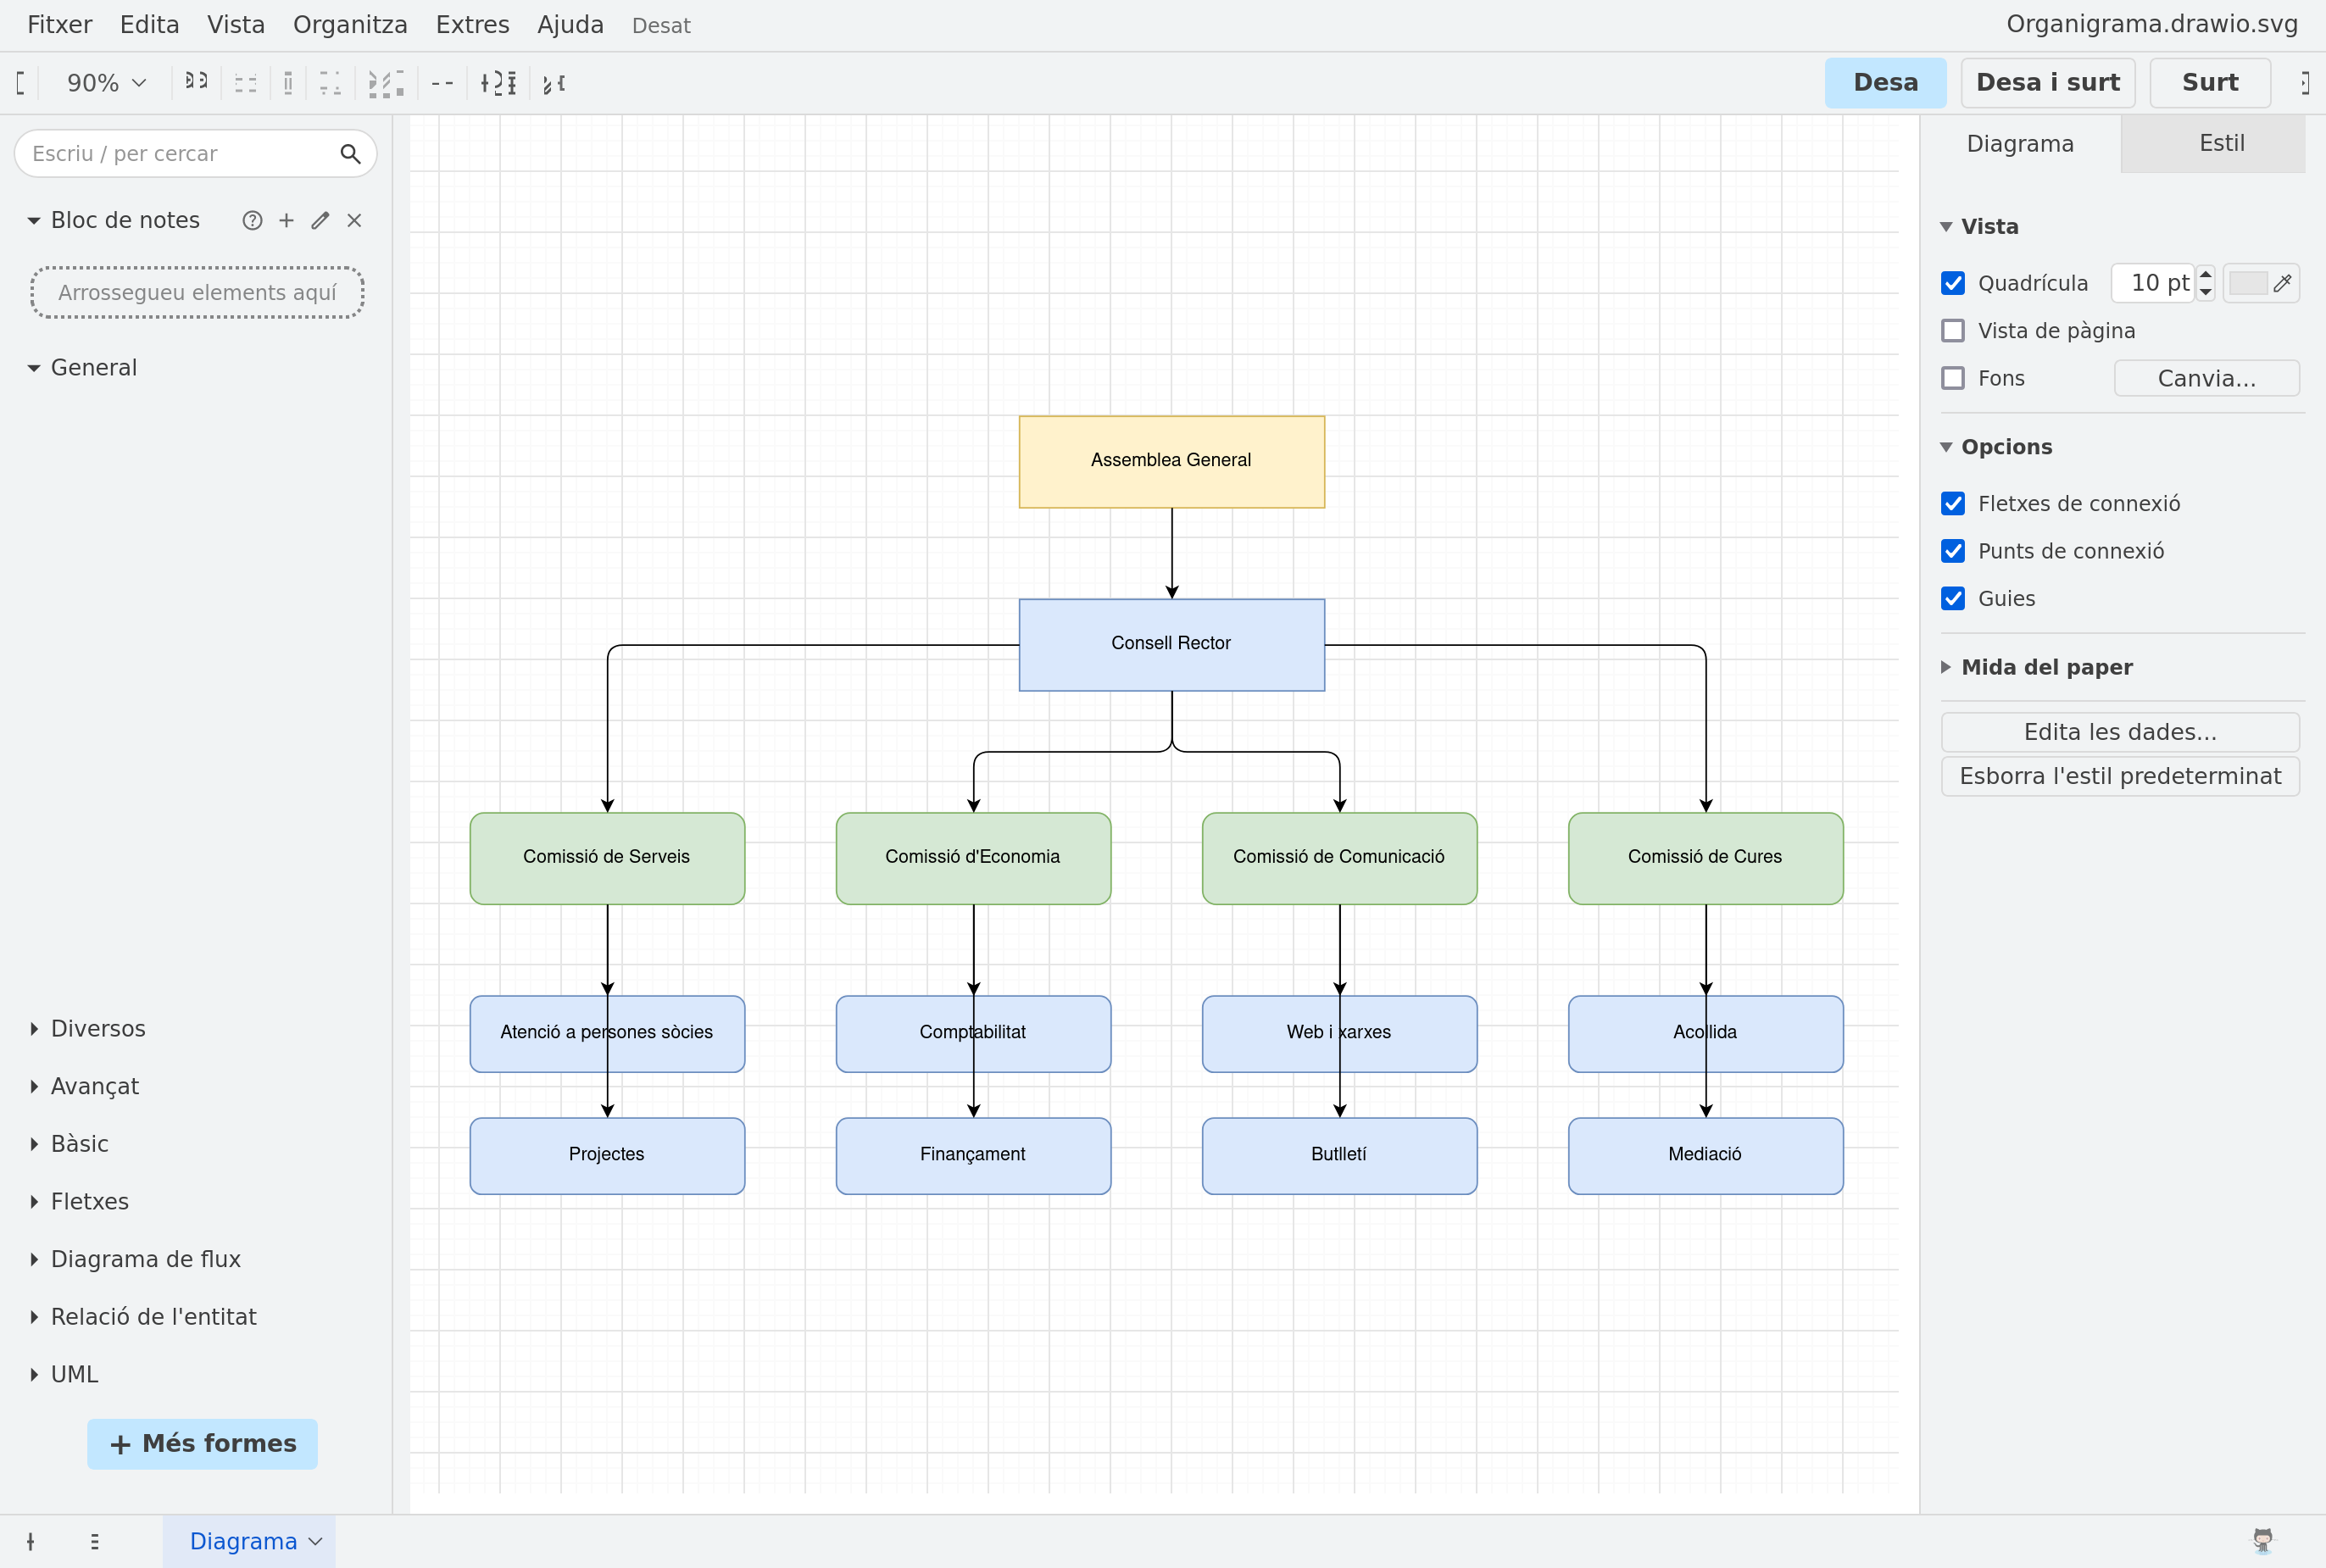Image resolution: width=2326 pixels, height=1568 pixels.
Task: Click Edita les dades... button
Action: [2120, 732]
